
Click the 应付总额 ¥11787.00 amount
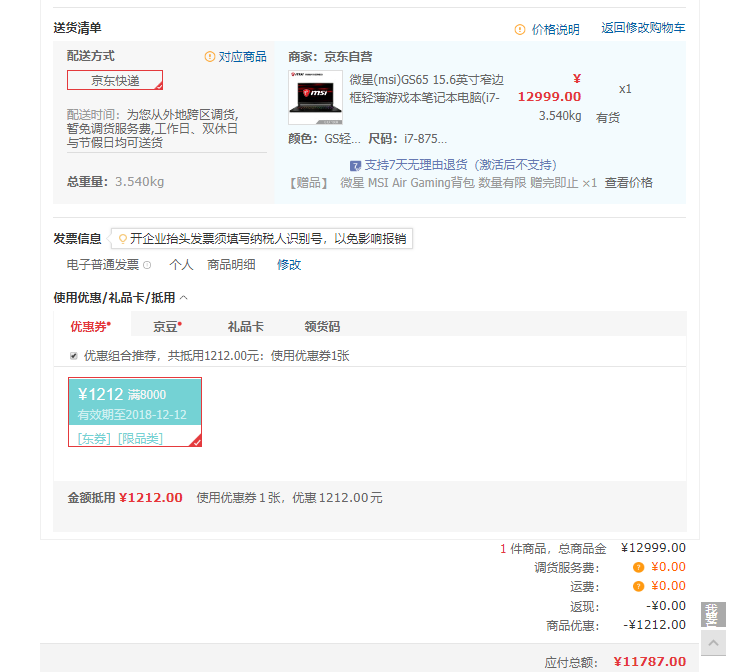pos(650,662)
